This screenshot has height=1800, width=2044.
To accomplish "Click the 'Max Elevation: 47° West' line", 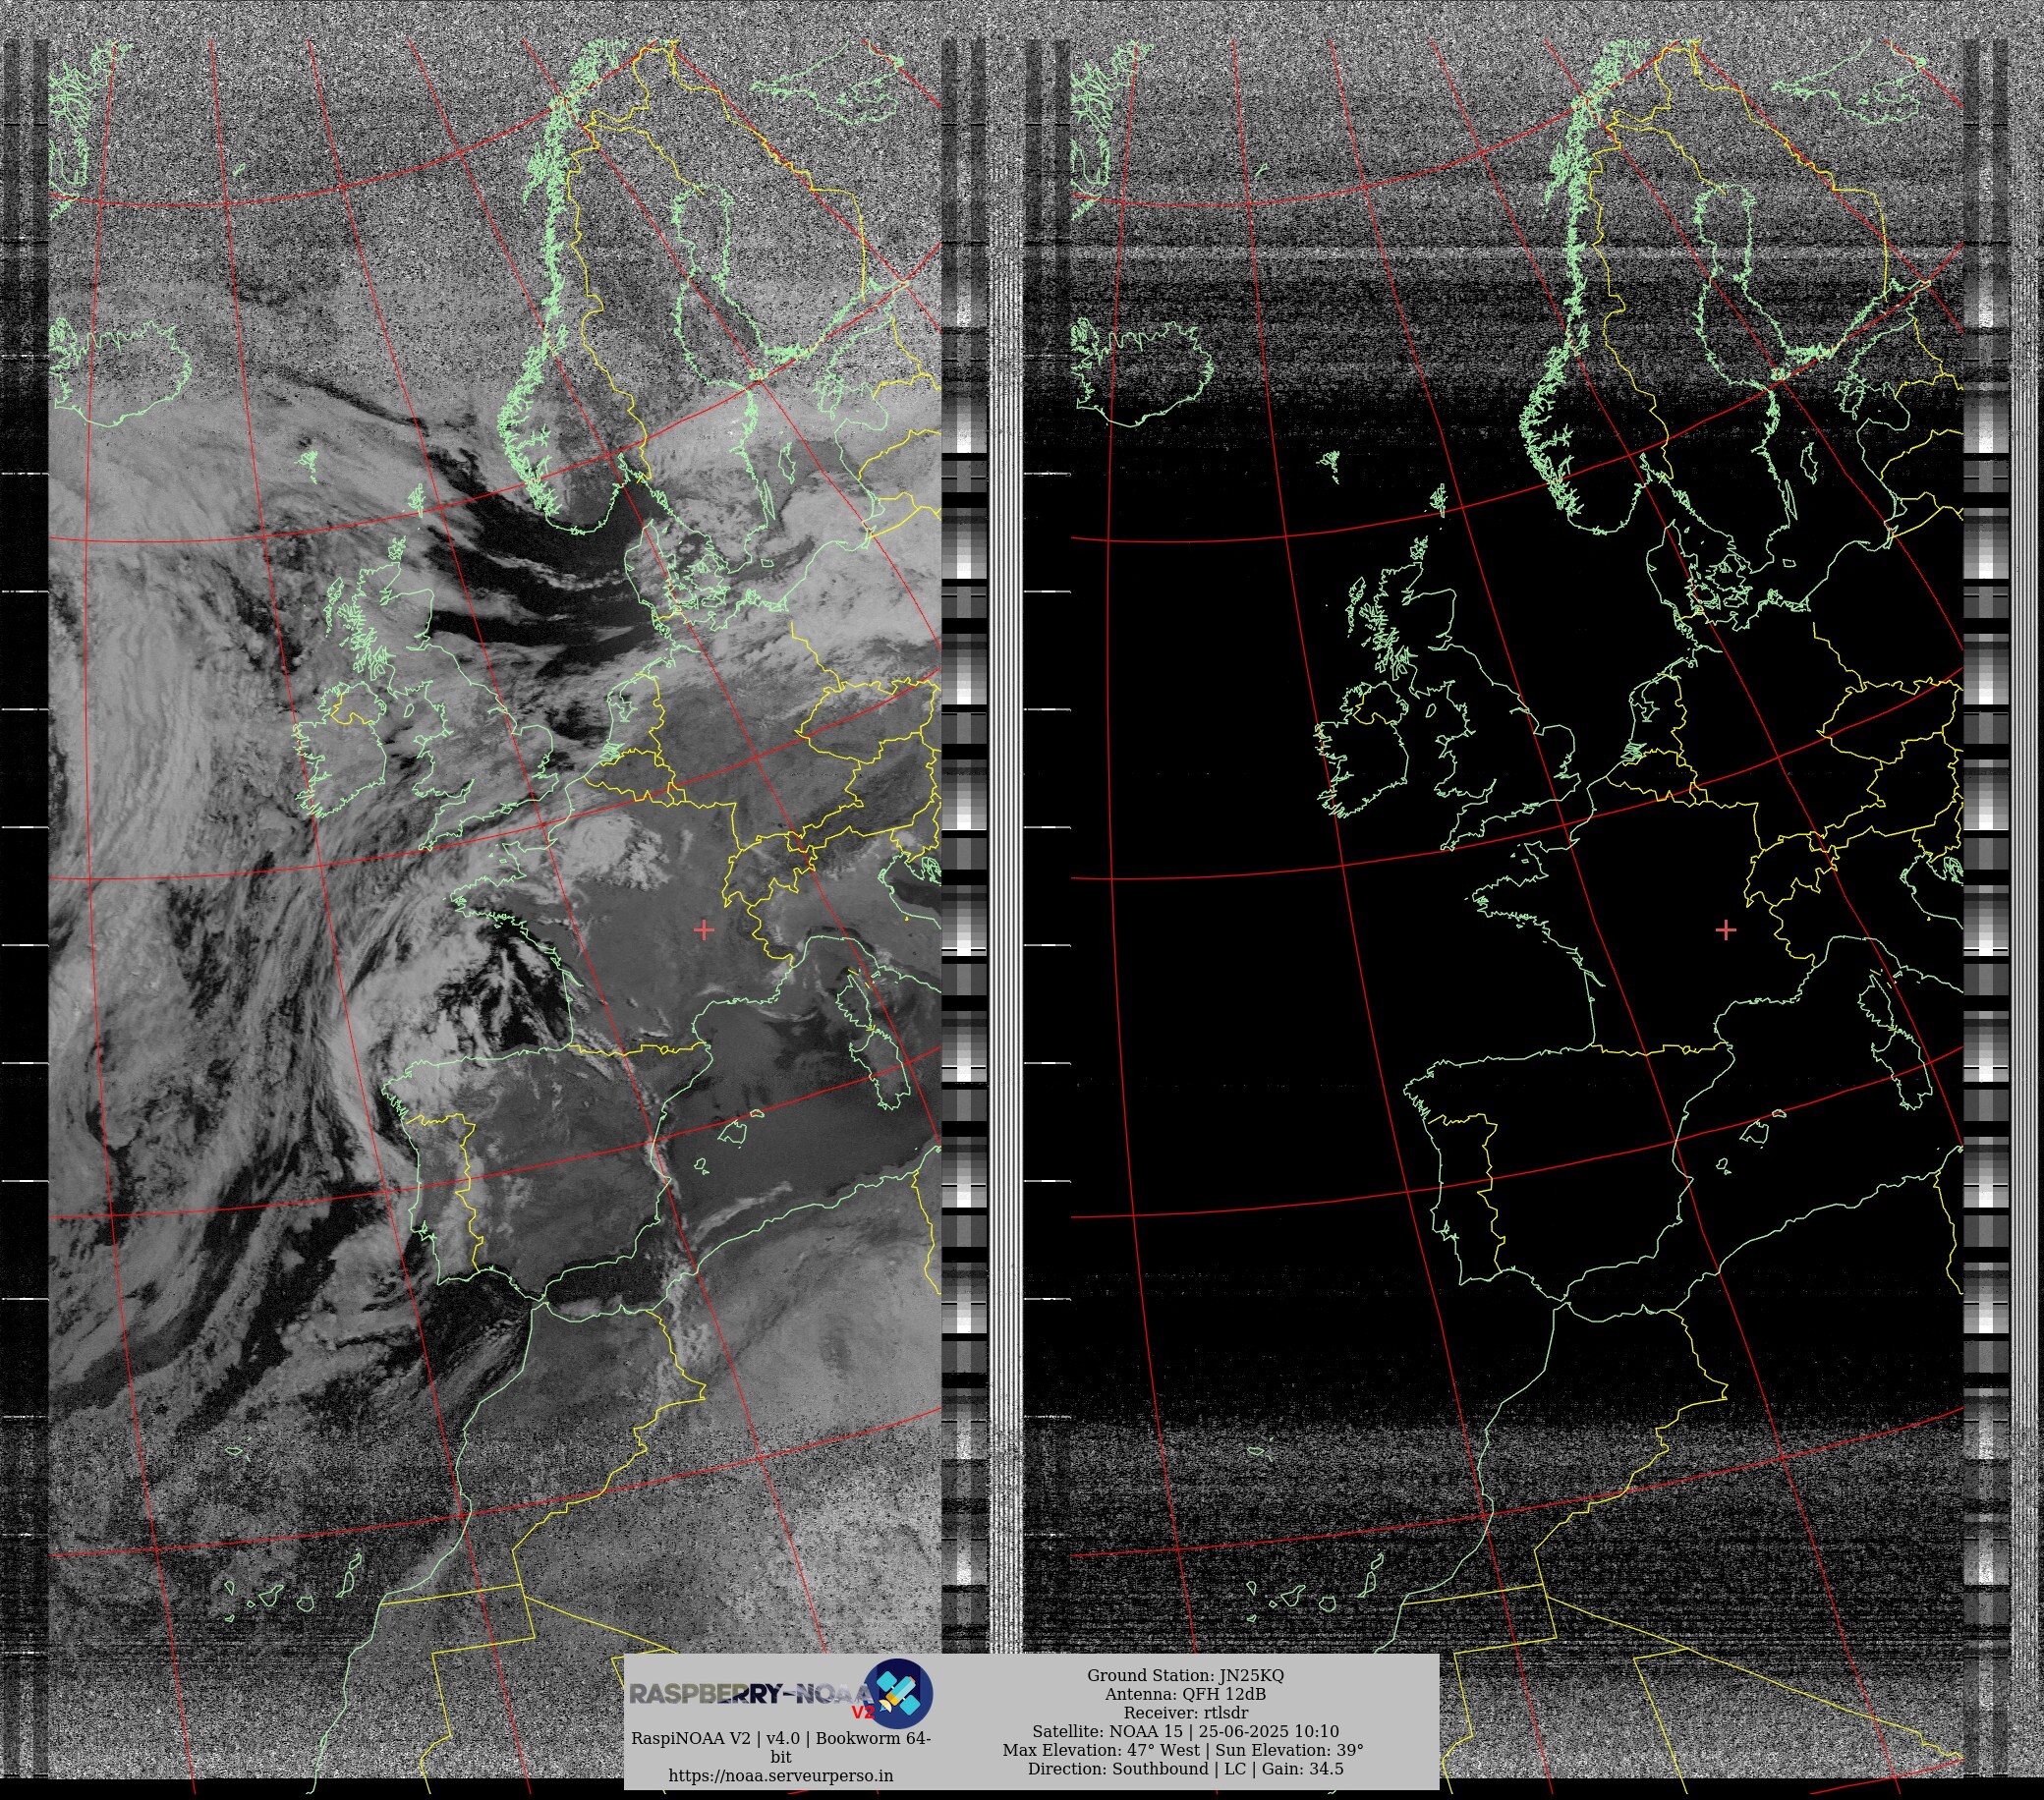I will coord(1184,1750).
